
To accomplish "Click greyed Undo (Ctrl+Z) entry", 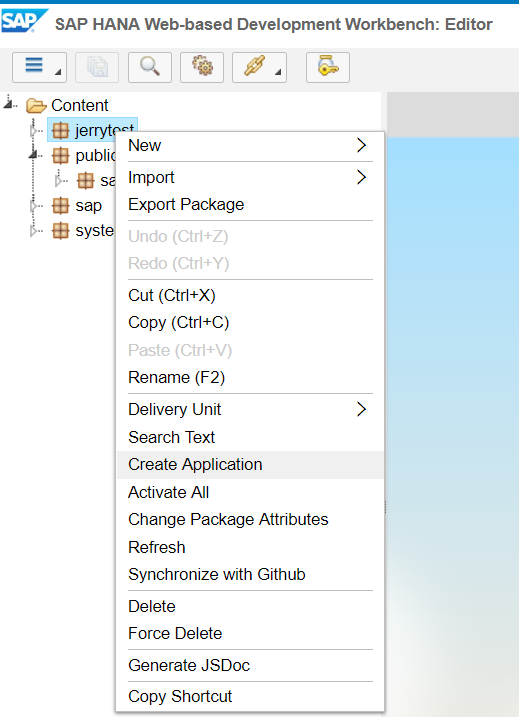I will pyautogui.click(x=250, y=236).
